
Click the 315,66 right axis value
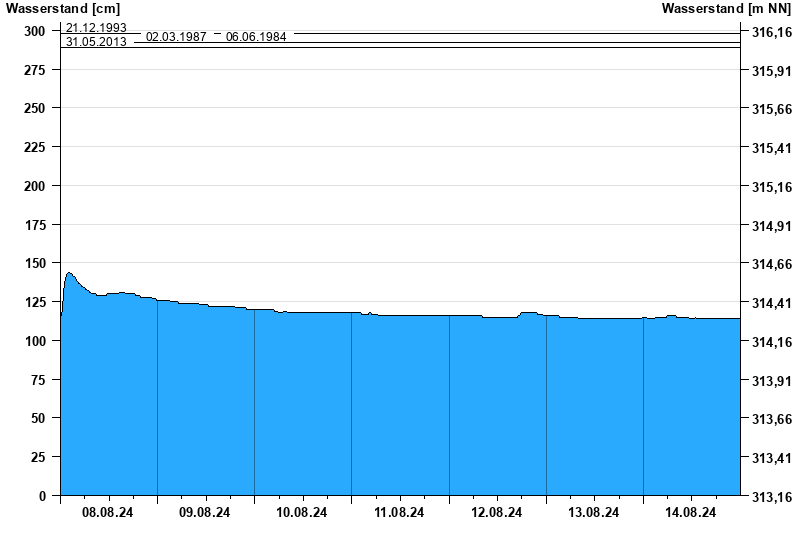[x=772, y=109]
